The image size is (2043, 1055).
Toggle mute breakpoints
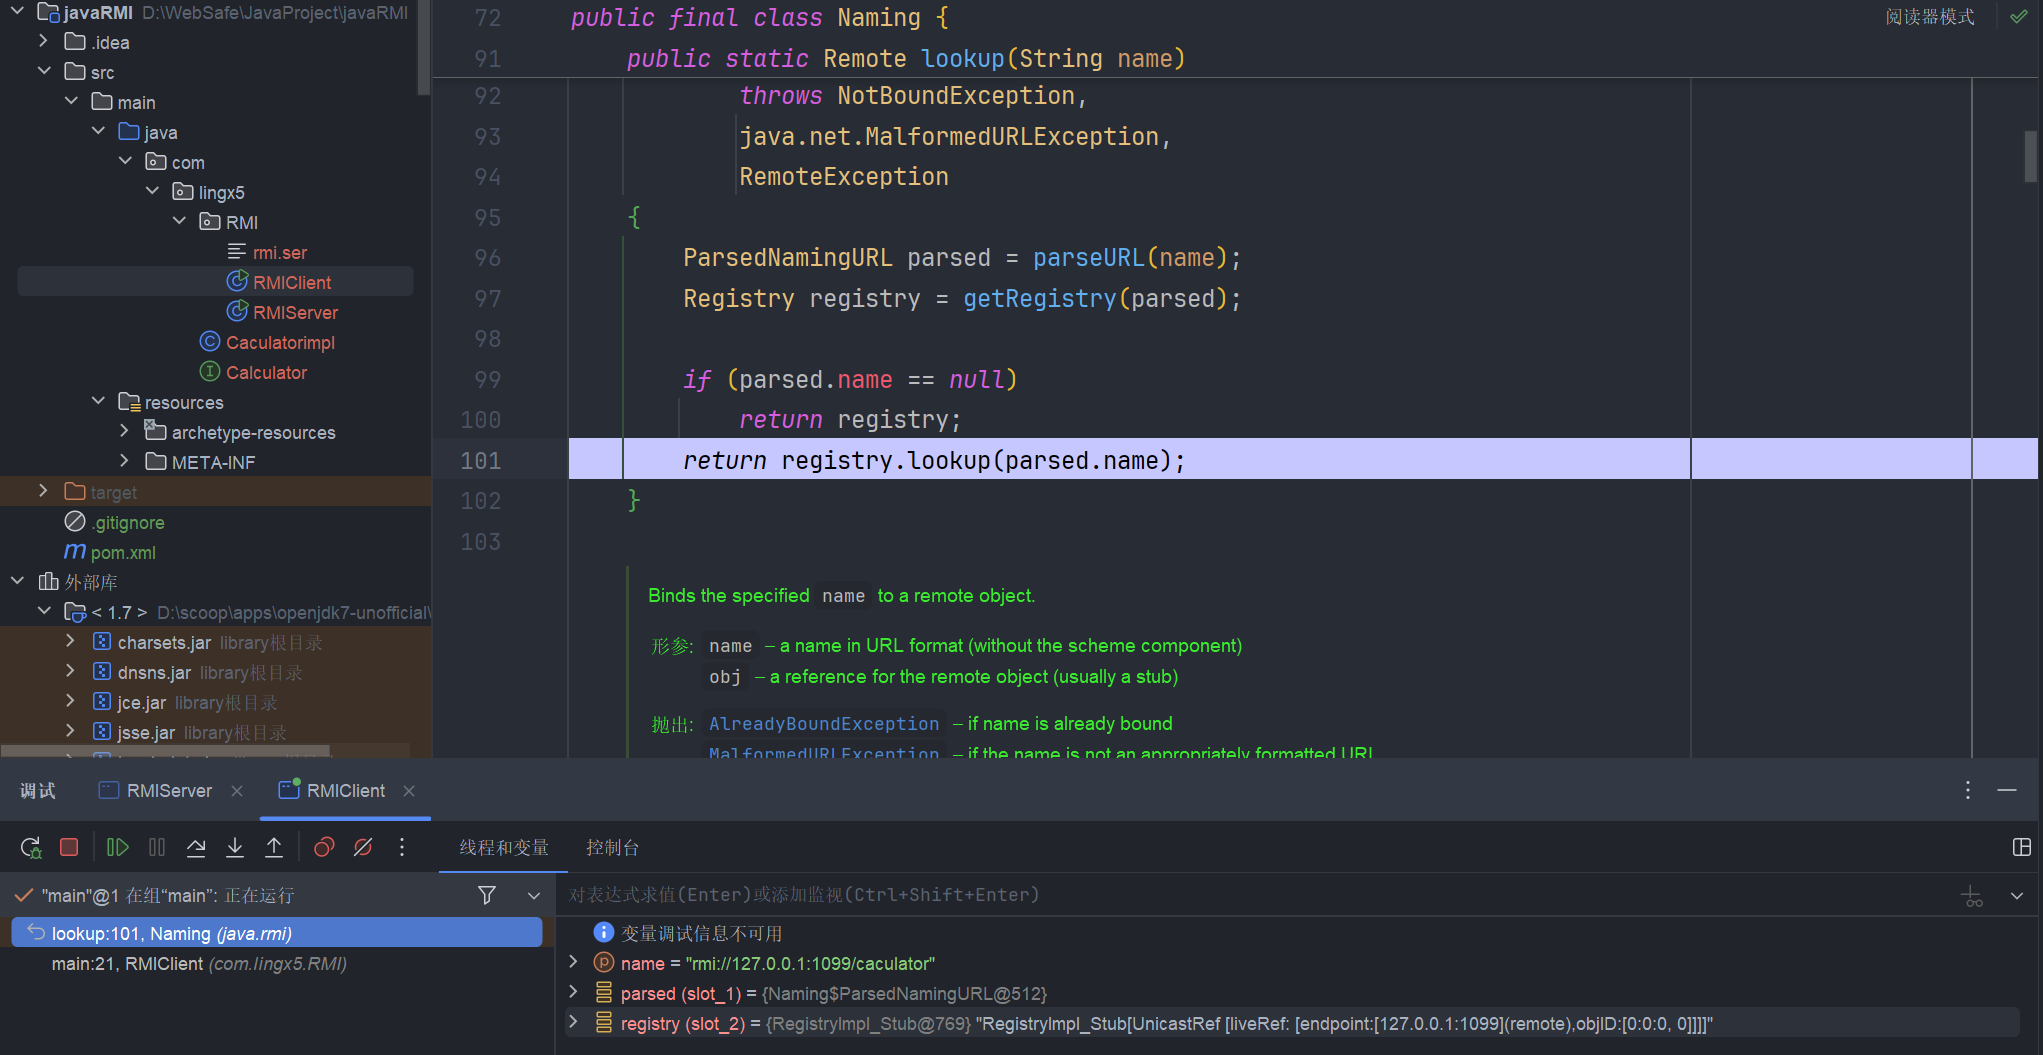(x=363, y=848)
